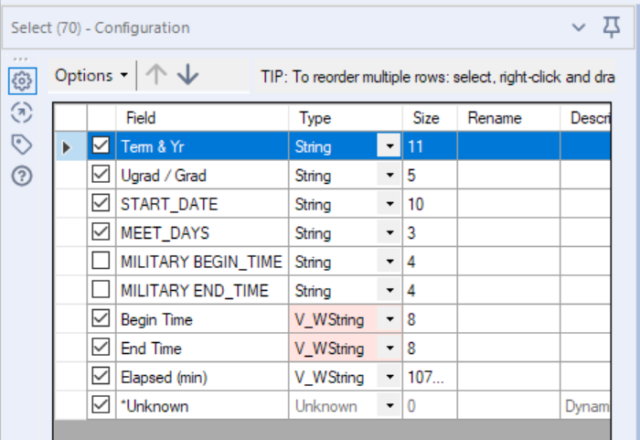Open the Annotation tag icon tab
The height and width of the screenshot is (440, 640).
click(22, 144)
